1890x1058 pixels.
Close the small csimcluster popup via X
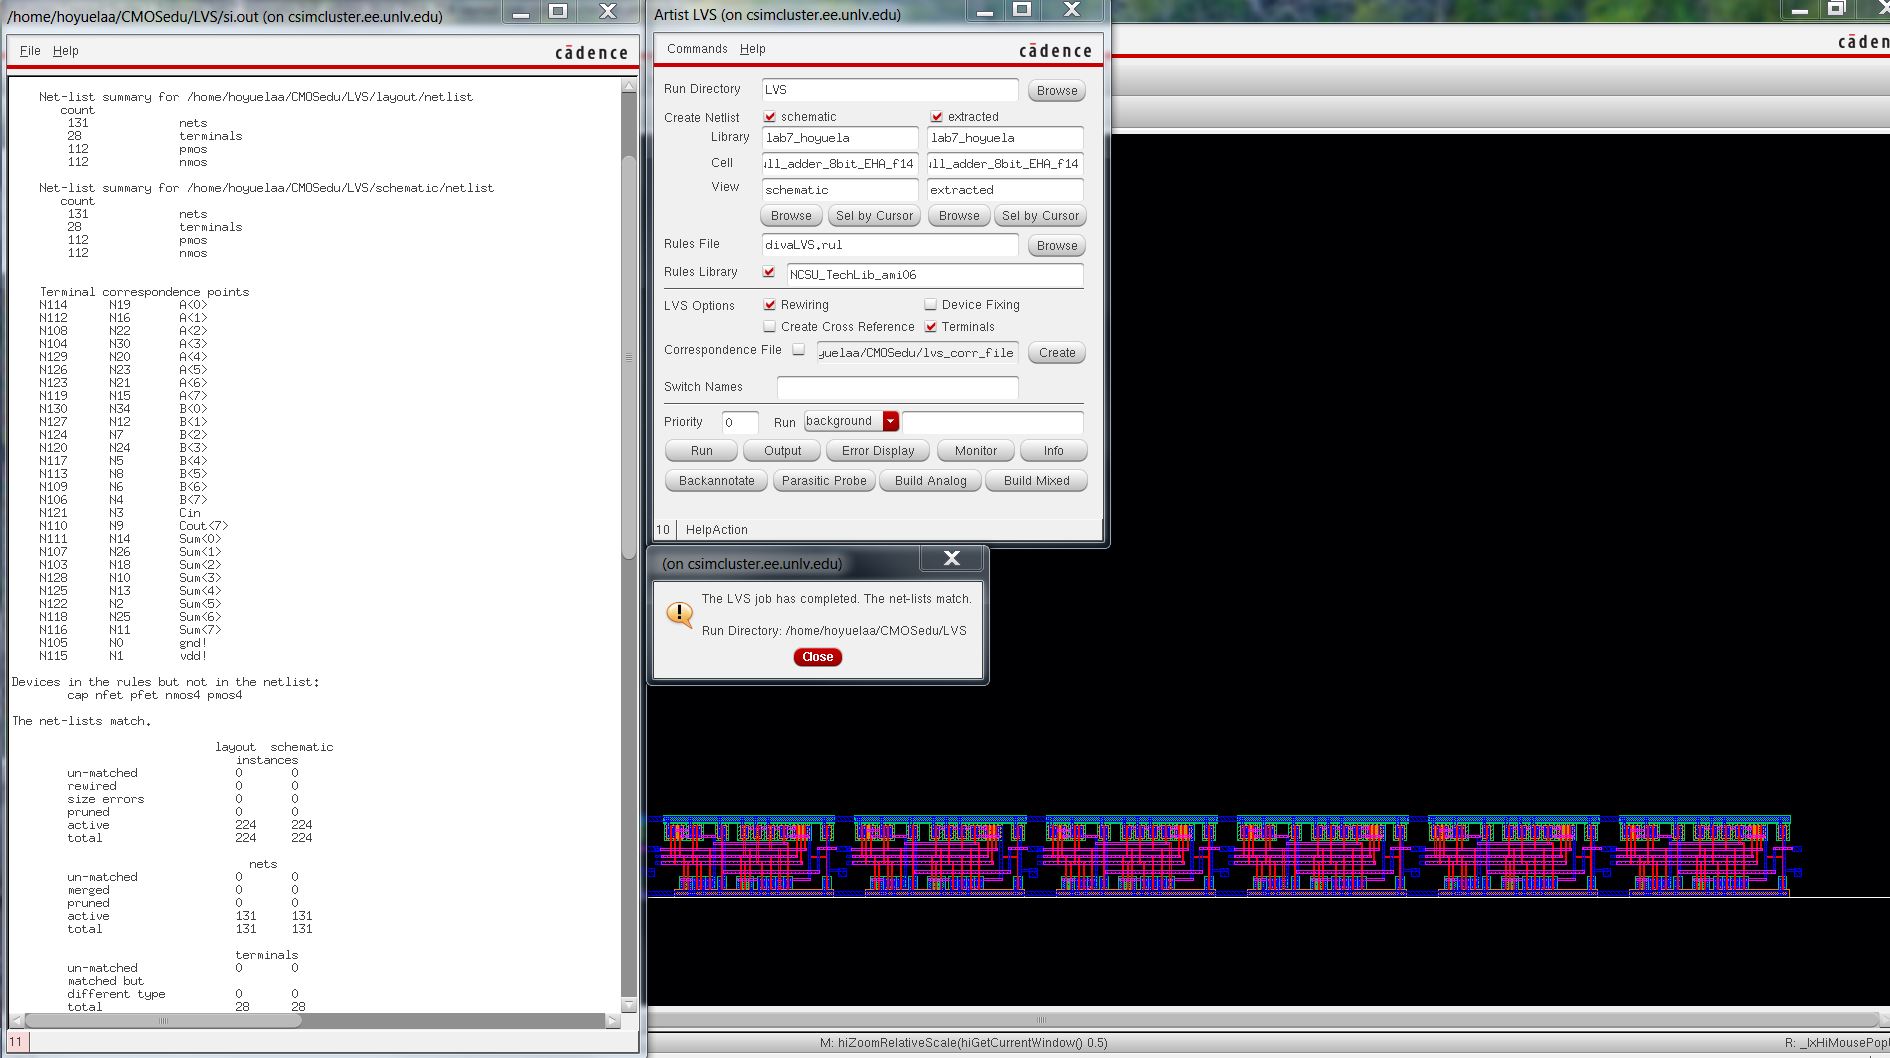(x=951, y=559)
